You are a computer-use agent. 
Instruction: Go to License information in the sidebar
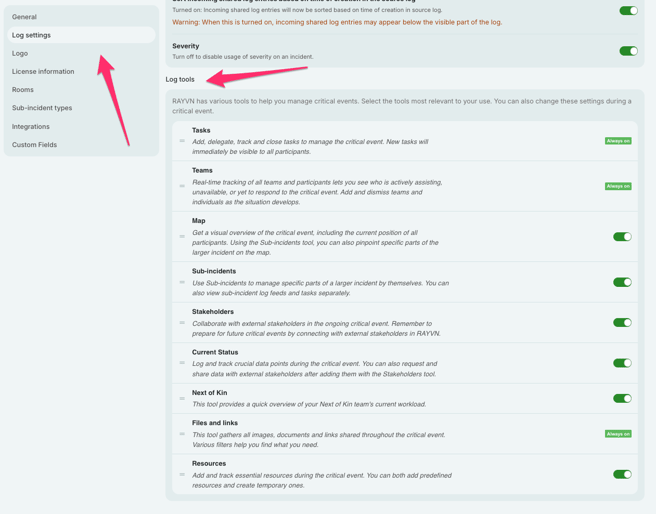pyautogui.click(x=43, y=72)
